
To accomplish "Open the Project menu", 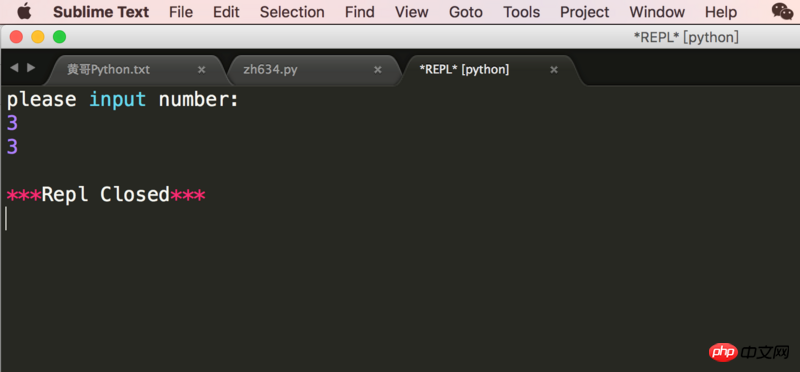I will pos(585,12).
